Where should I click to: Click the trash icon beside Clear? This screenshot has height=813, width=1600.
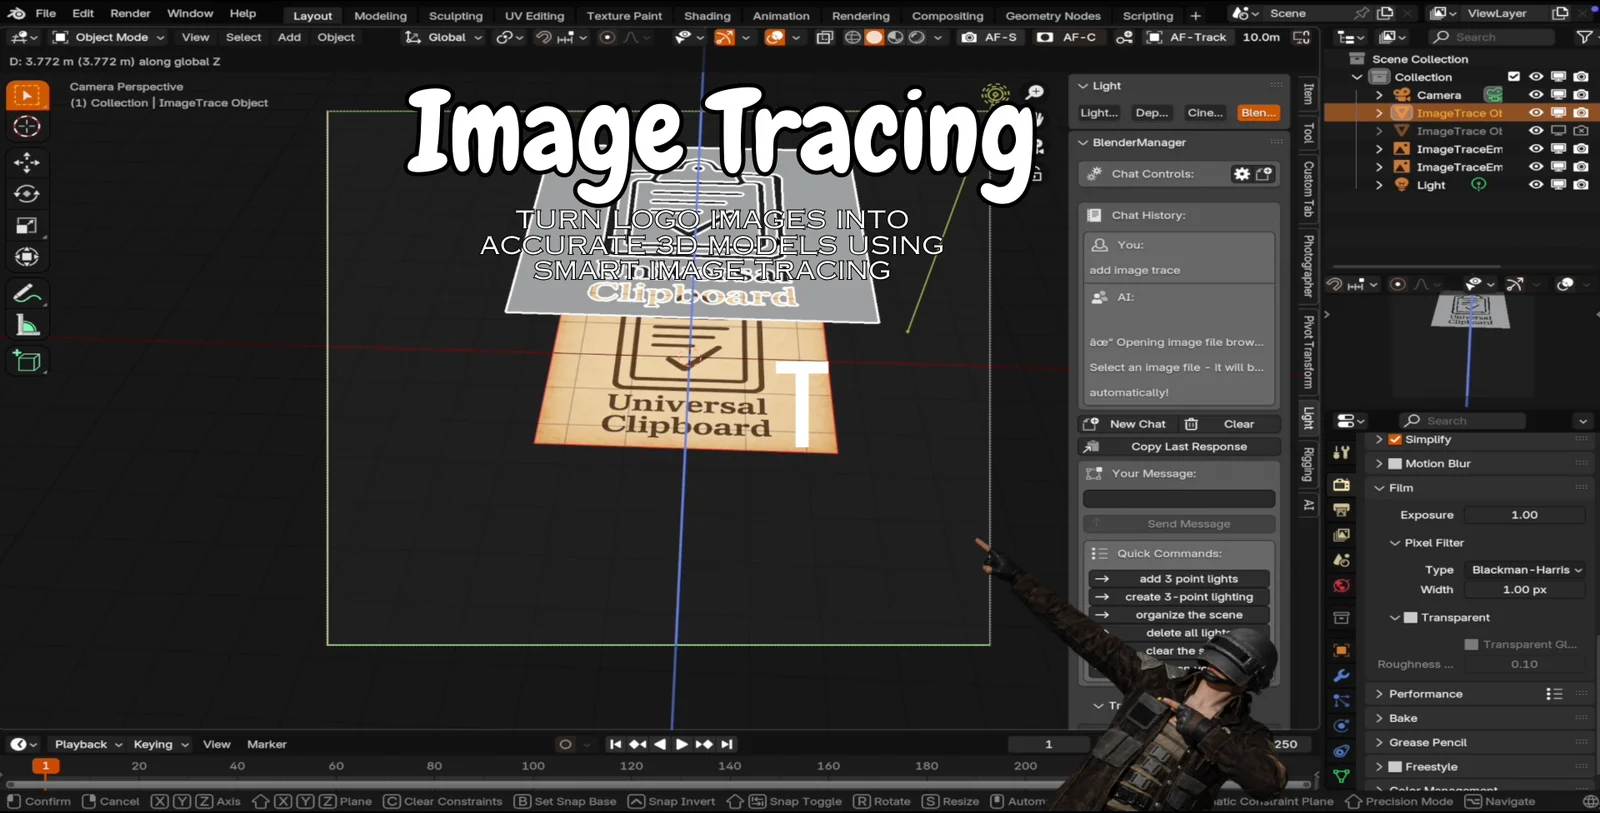coord(1191,424)
